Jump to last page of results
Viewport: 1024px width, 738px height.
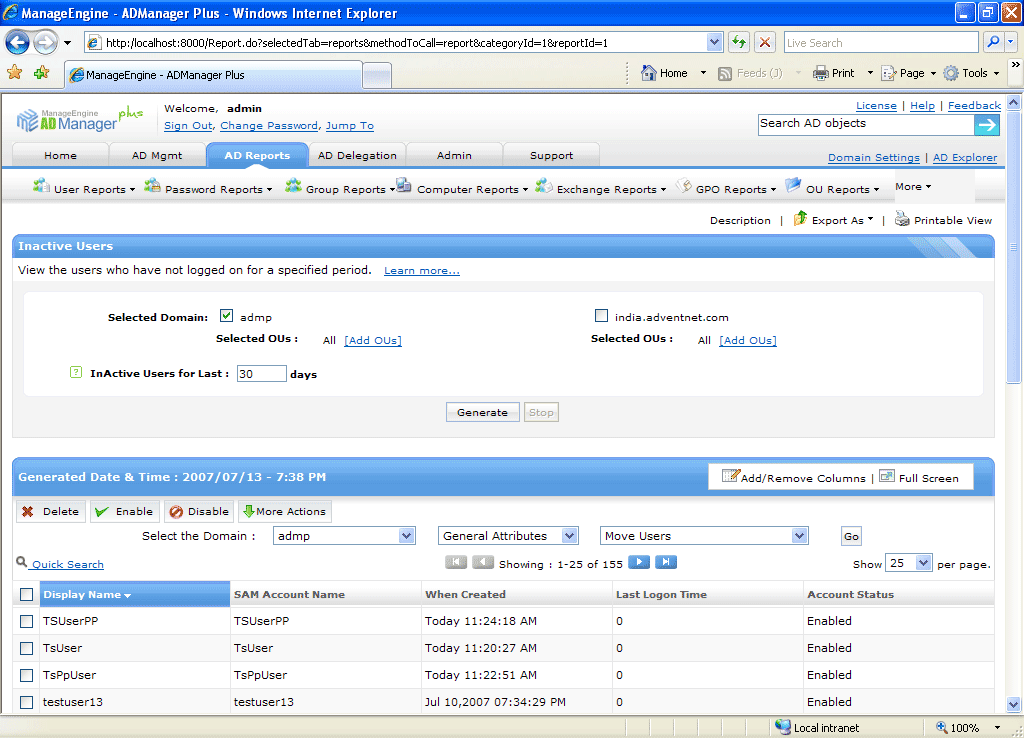(x=666, y=562)
